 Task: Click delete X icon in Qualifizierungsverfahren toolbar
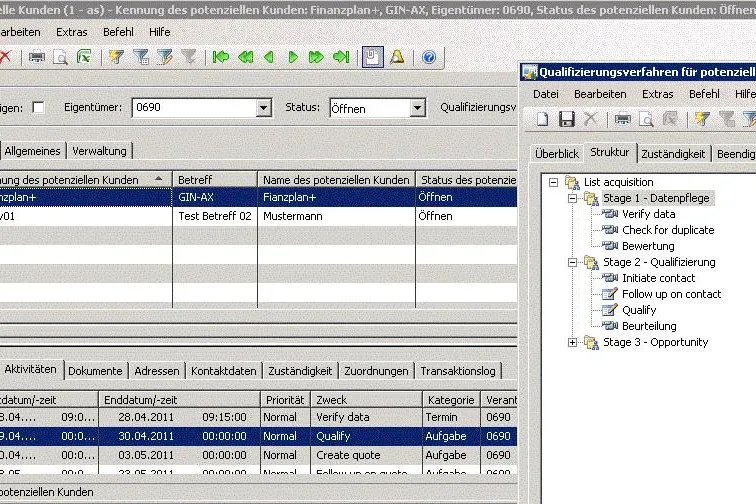coord(590,119)
